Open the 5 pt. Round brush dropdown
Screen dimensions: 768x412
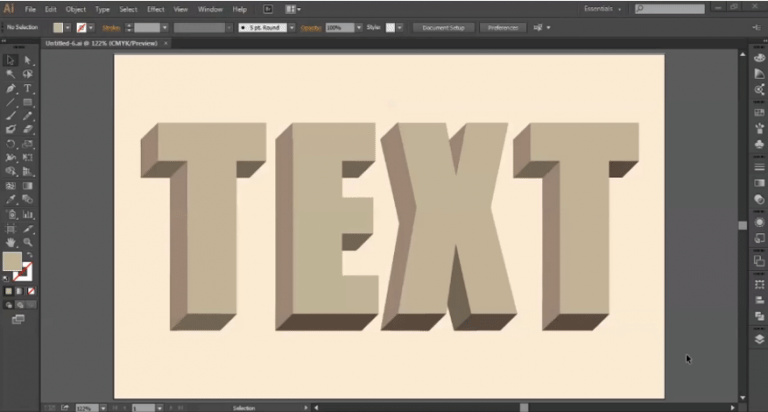[x=291, y=28]
